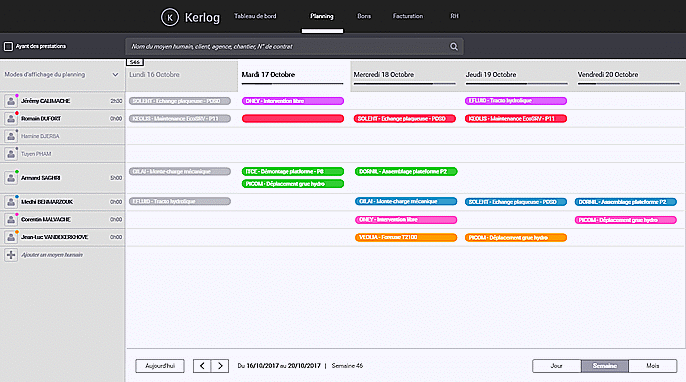Switch to Mois view
Image resolution: width=686 pixels, height=382 pixels.
tap(653, 366)
